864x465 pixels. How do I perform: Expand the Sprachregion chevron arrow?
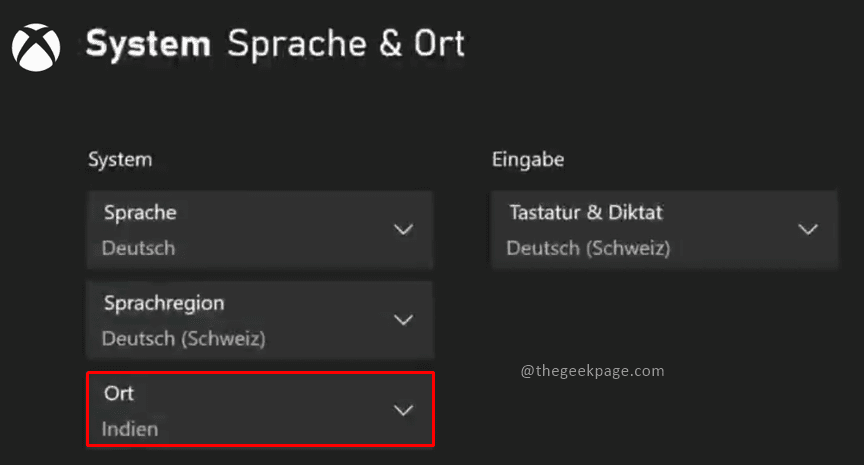(x=403, y=320)
